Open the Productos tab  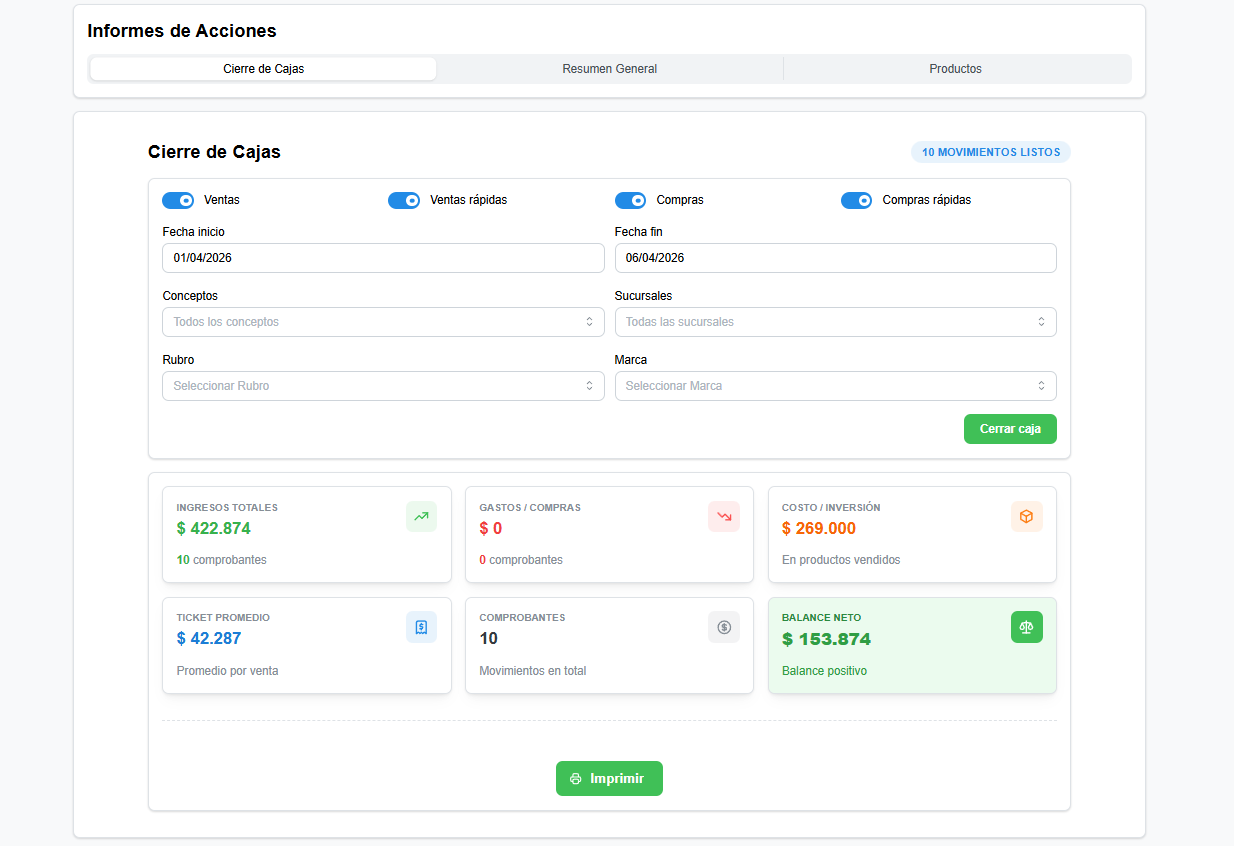click(x=955, y=69)
